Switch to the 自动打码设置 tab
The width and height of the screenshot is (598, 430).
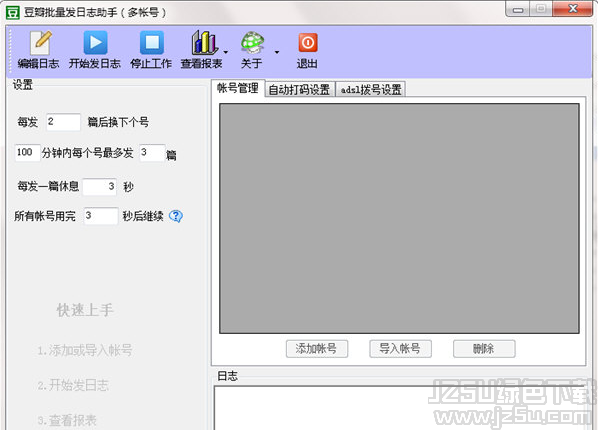tap(299, 90)
